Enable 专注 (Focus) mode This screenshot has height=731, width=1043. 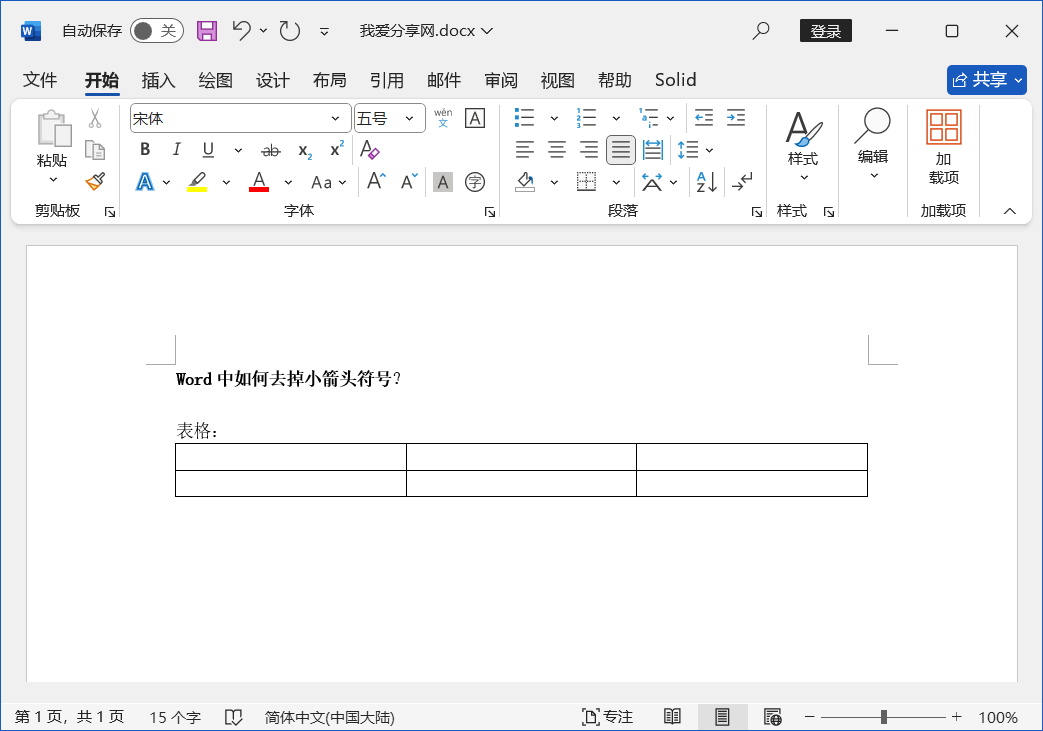coord(607,717)
